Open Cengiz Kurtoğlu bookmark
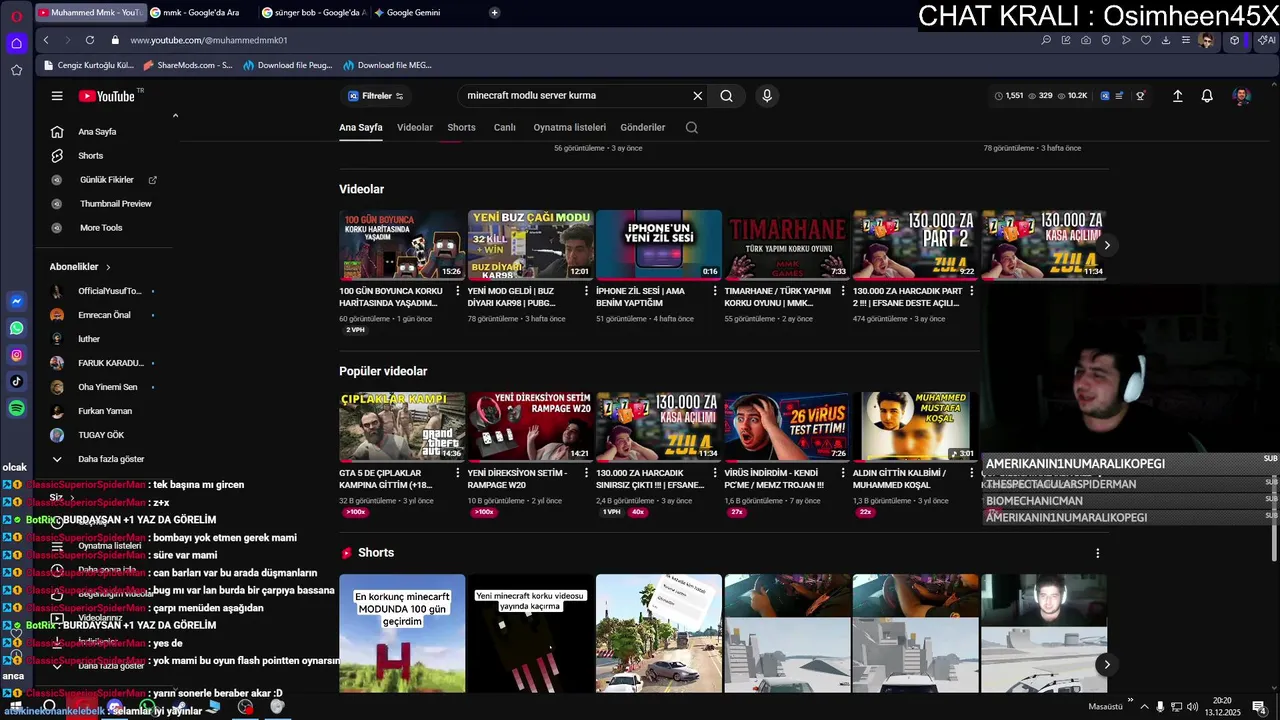Screen dimensions: 1280x720 click(x=88, y=65)
